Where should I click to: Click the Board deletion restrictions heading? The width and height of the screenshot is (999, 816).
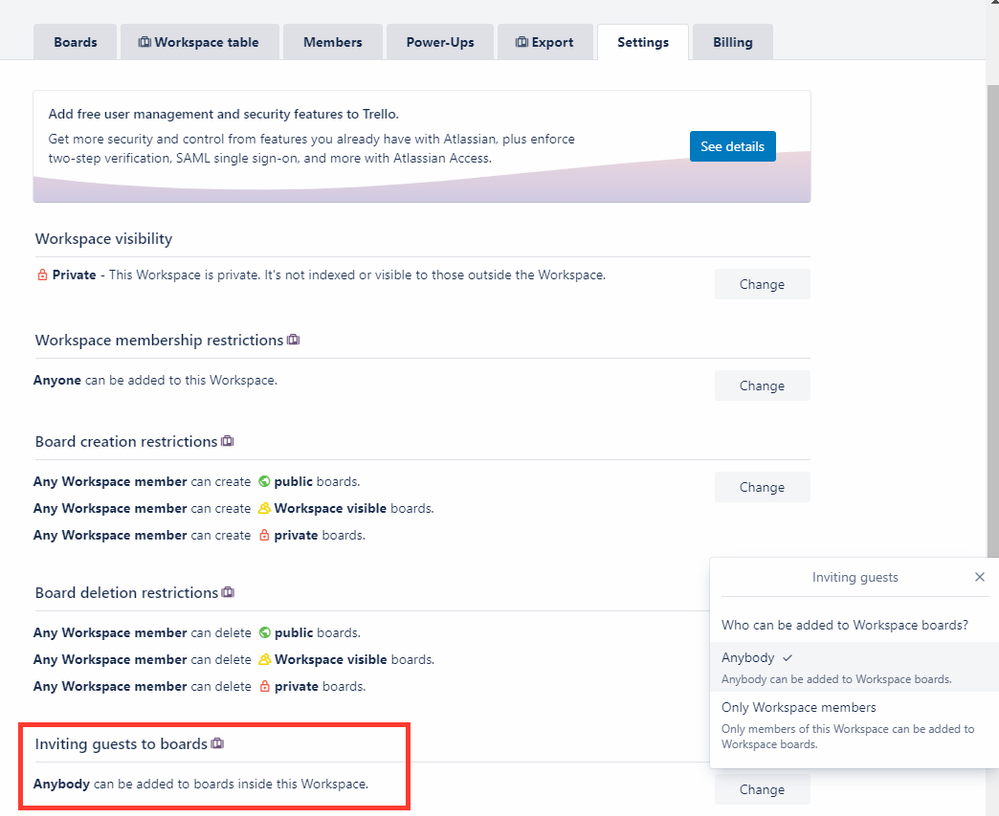[127, 592]
